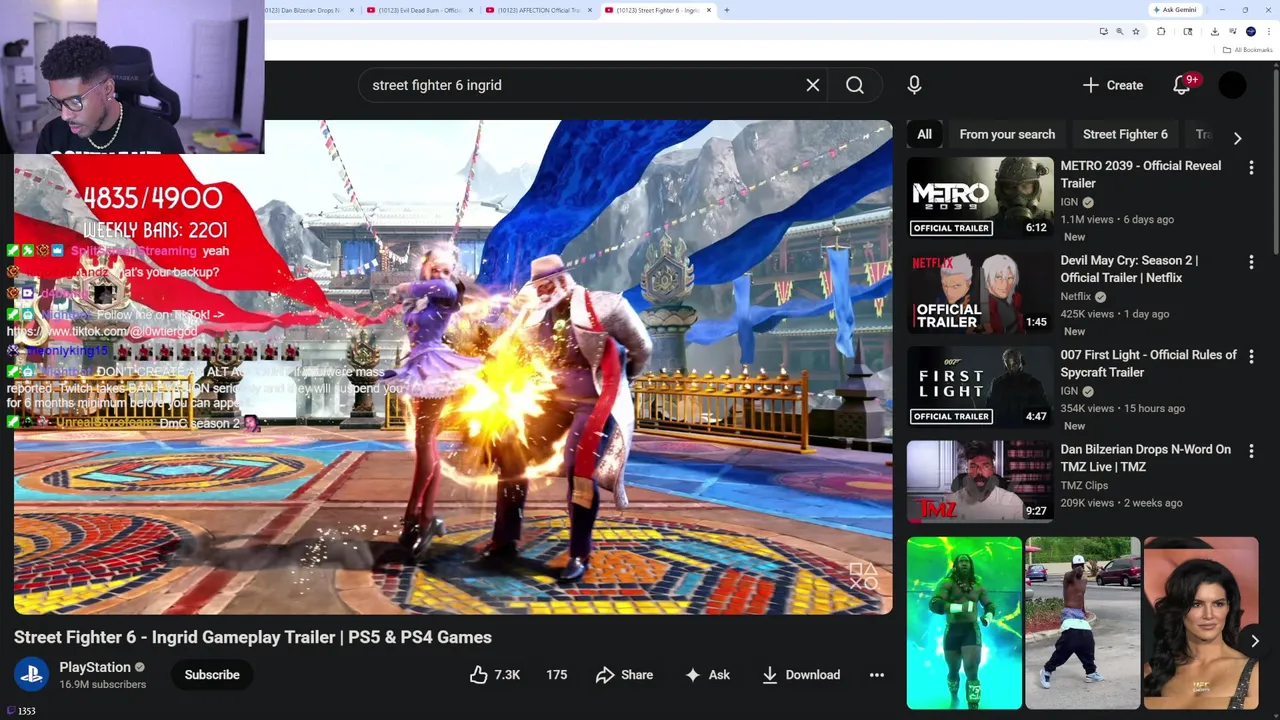Select the Street Fighter 6 chip
The width and height of the screenshot is (1280, 720).
[x=1125, y=134]
